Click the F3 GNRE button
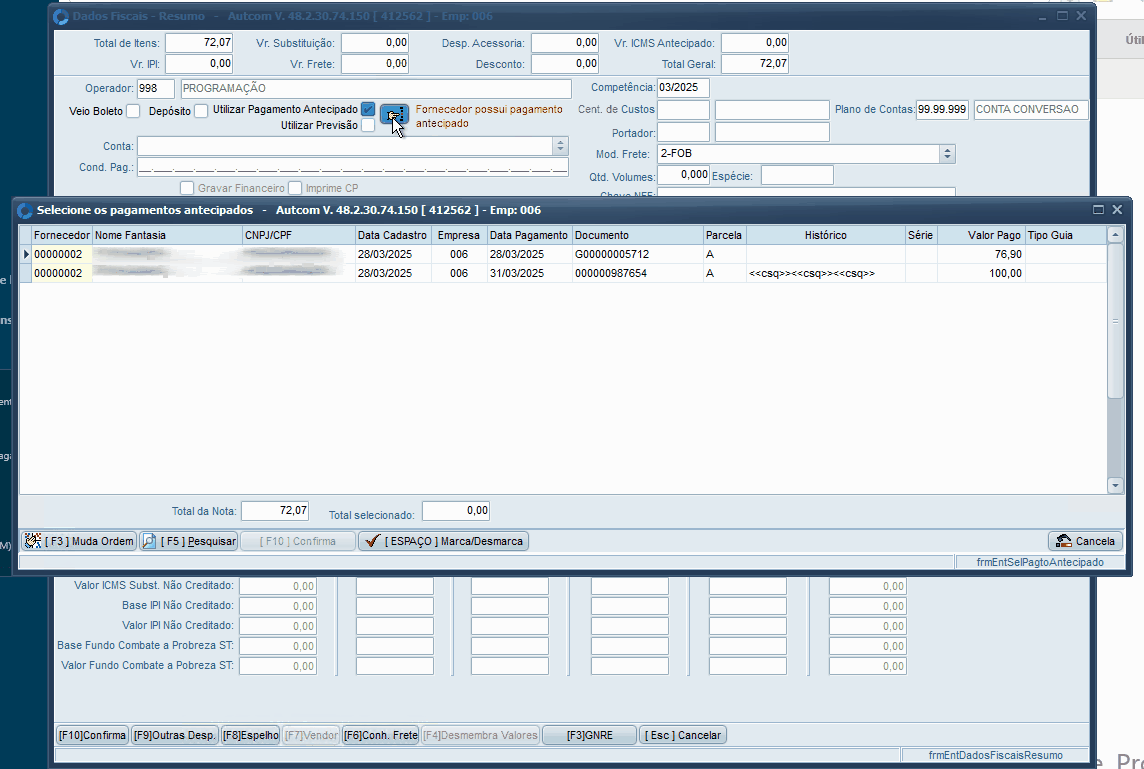 (x=590, y=735)
